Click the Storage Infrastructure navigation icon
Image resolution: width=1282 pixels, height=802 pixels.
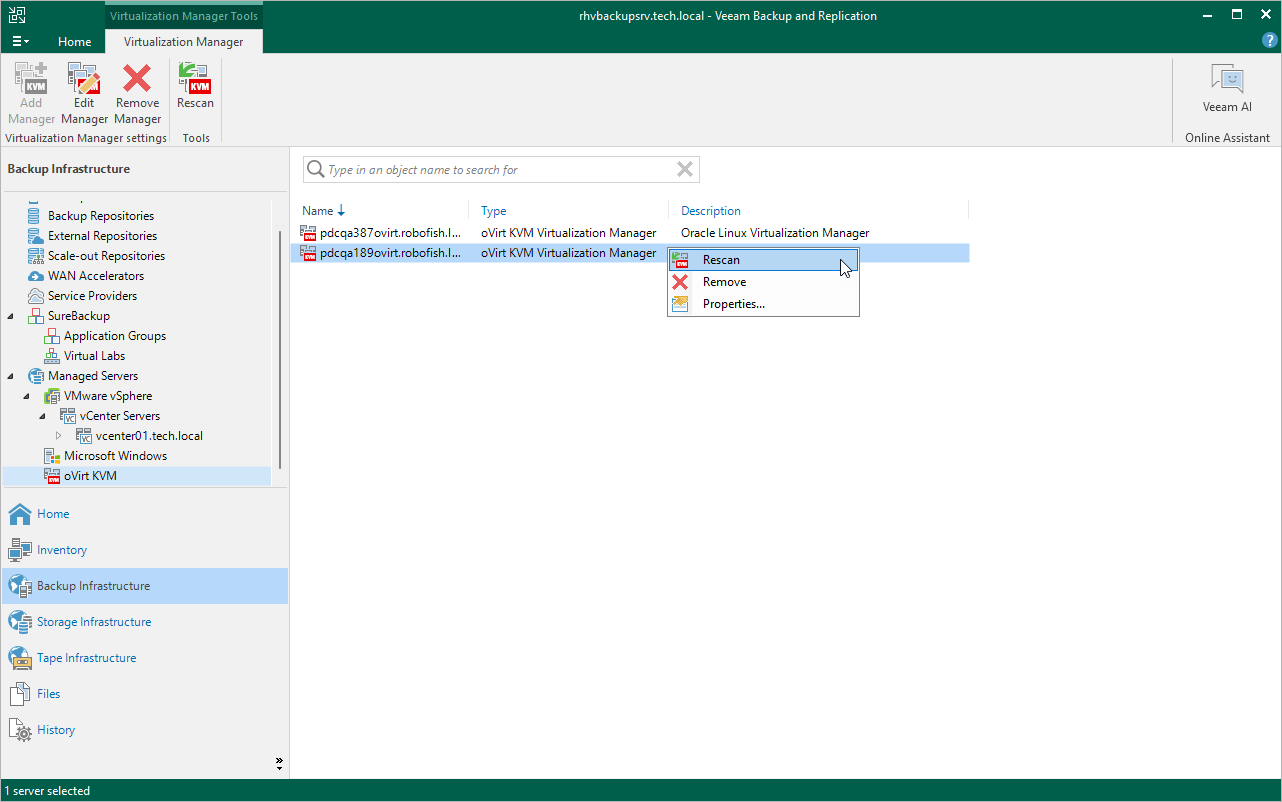[20, 622]
